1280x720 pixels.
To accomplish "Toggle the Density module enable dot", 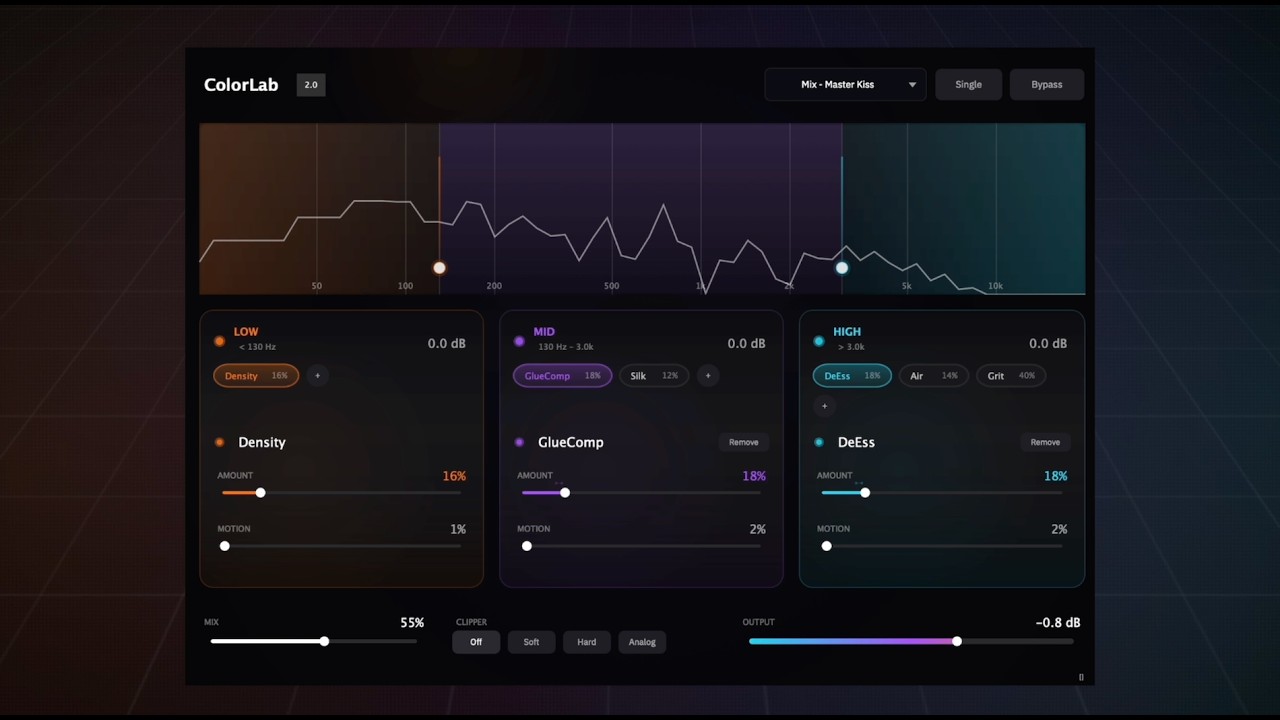I will [x=219, y=442].
